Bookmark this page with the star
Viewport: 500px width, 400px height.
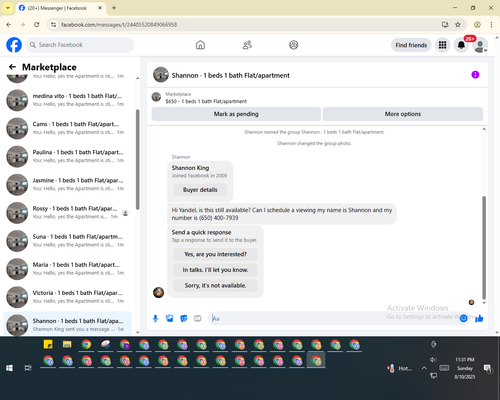(x=458, y=24)
